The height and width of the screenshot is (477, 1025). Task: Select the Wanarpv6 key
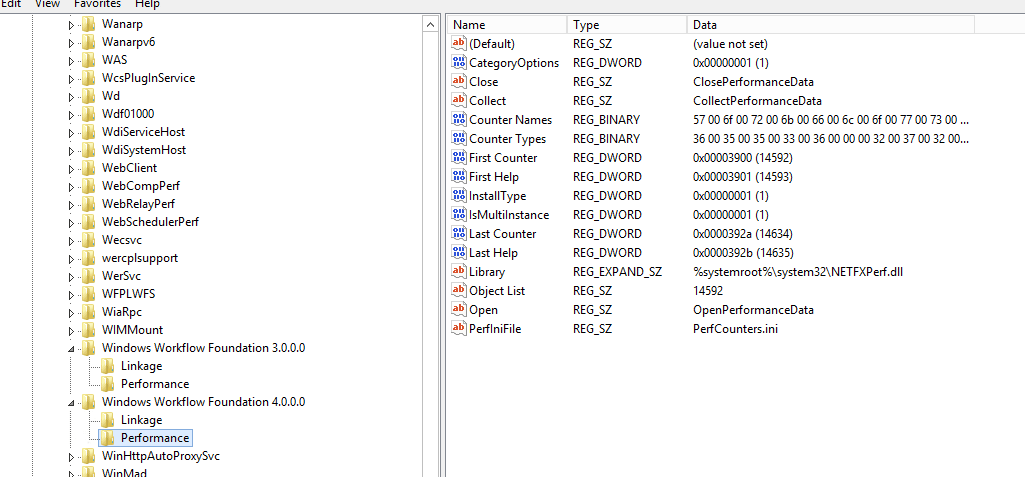(x=129, y=42)
